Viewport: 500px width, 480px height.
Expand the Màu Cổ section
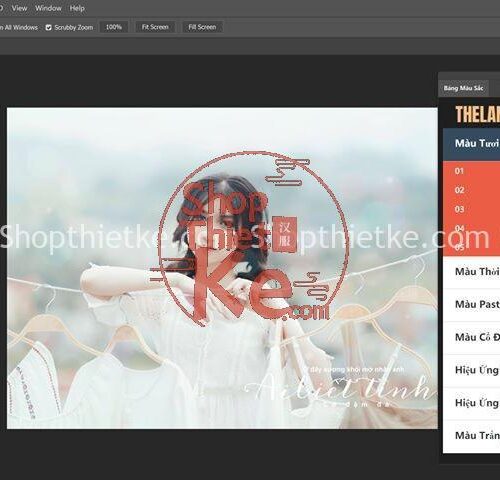tap(472, 337)
